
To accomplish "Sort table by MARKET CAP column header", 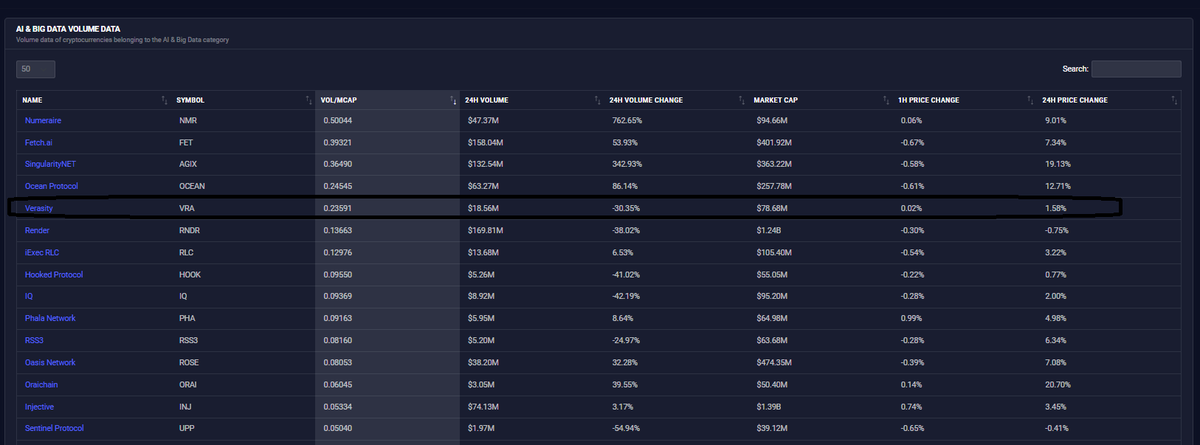I will pyautogui.click(x=821, y=100).
